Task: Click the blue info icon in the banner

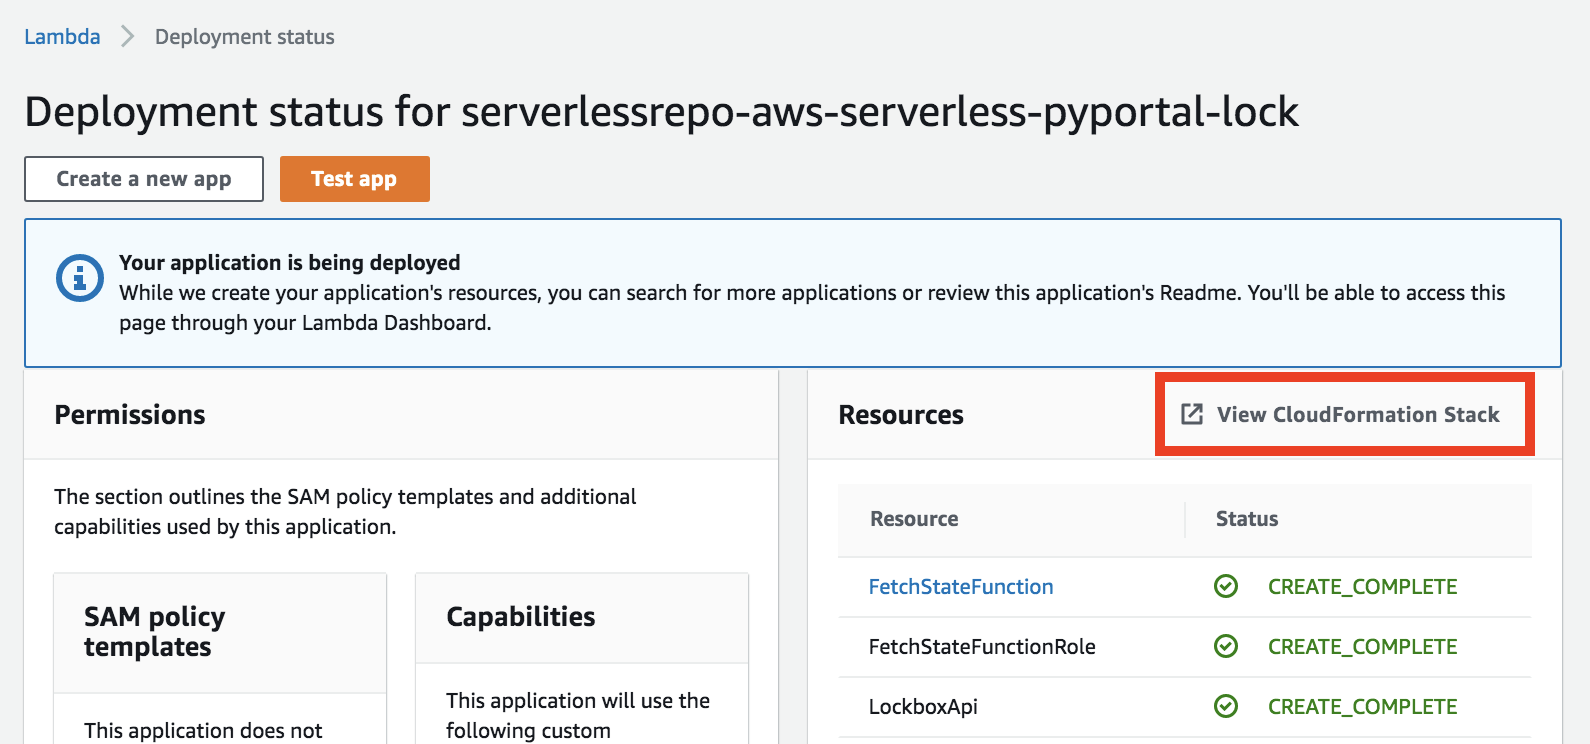Action: click(x=79, y=278)
